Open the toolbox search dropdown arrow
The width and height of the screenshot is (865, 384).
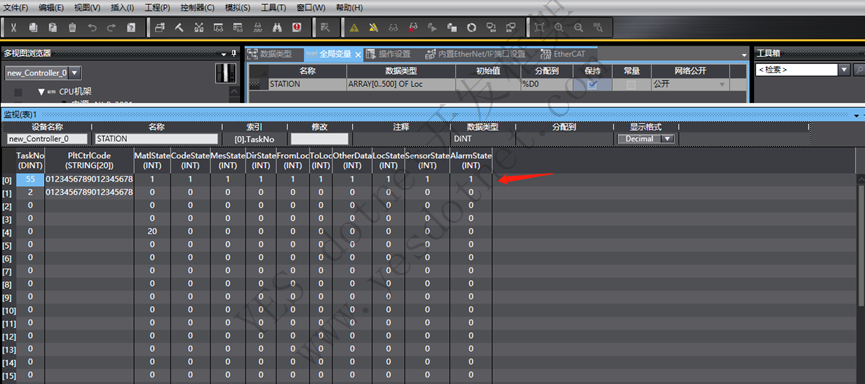click(844, 70)
